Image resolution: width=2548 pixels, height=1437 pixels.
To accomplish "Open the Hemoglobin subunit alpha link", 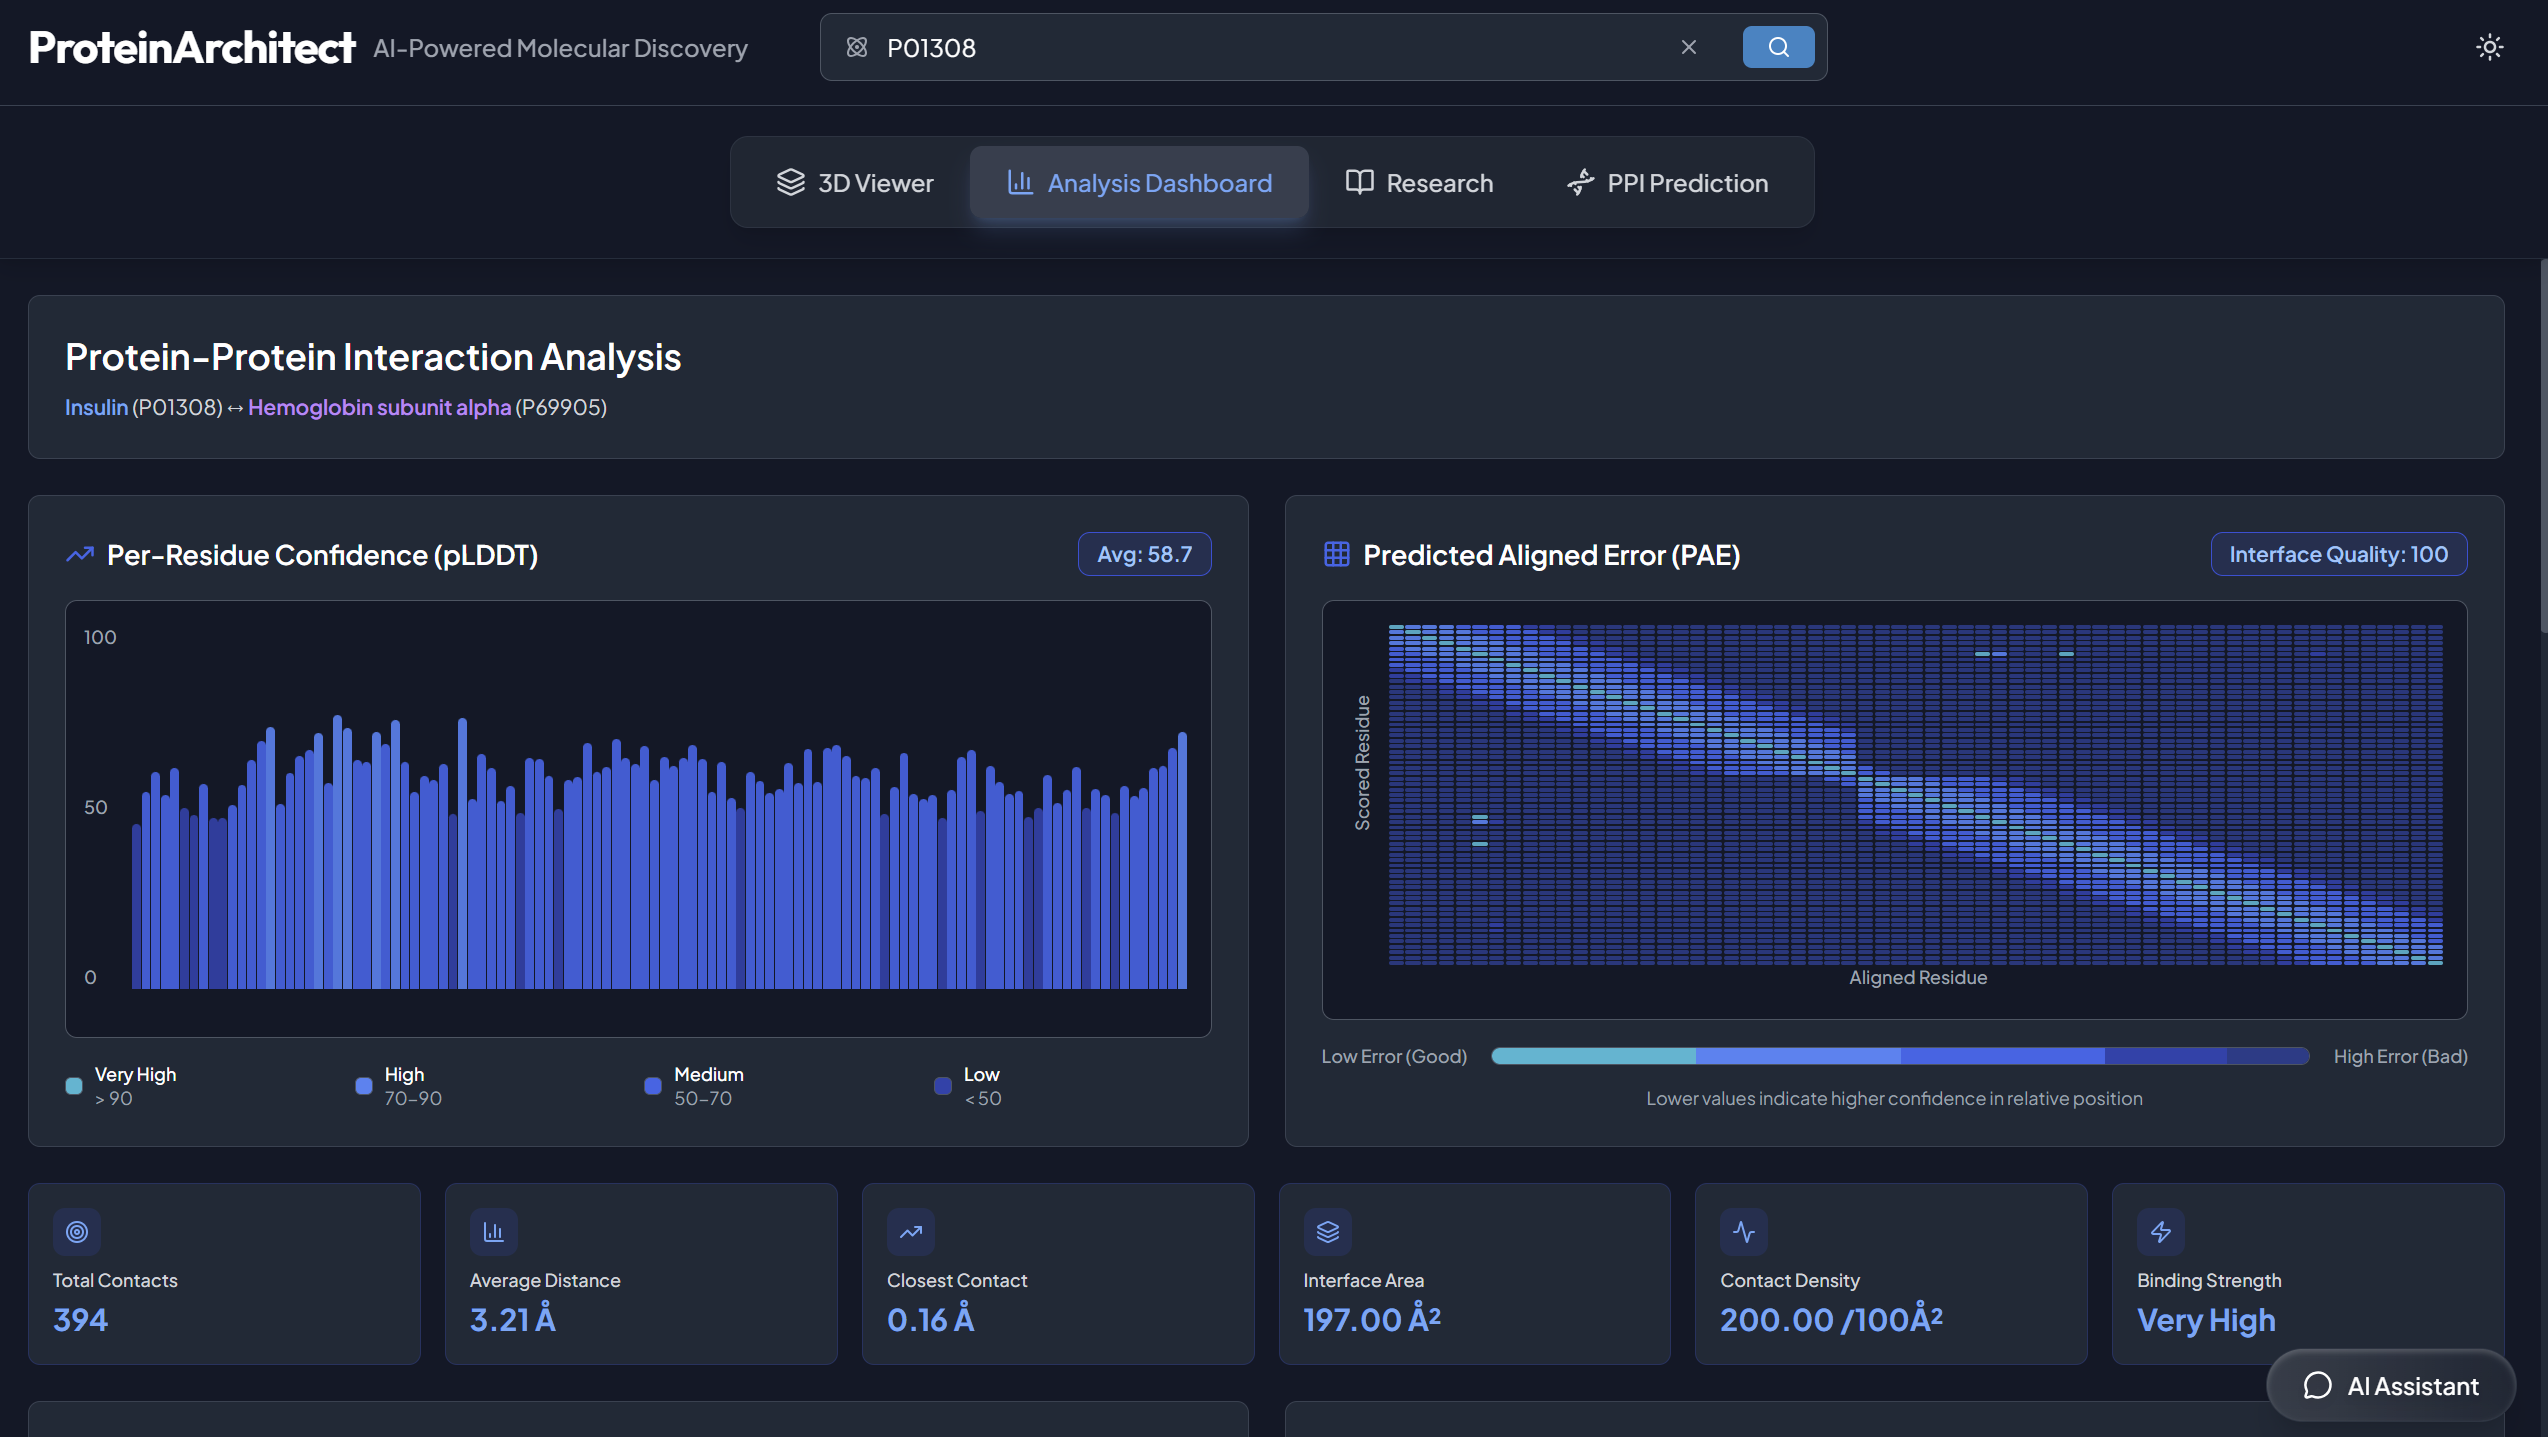I will [x=379, y=407].
